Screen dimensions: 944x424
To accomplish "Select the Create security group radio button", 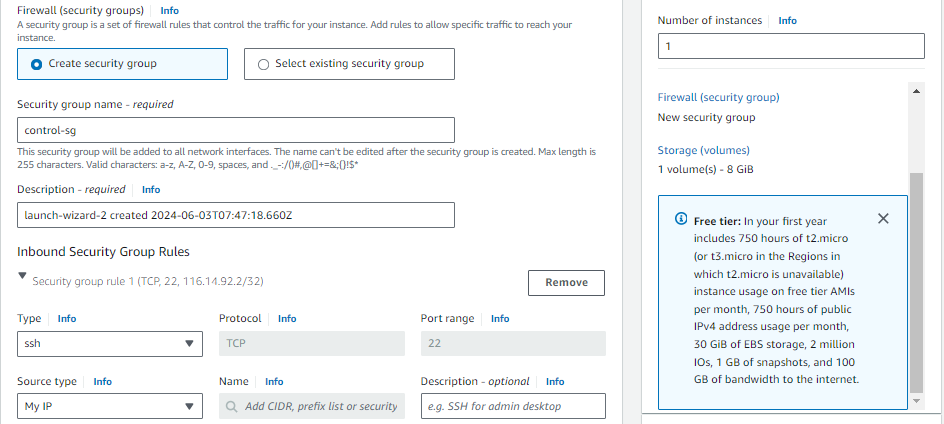I will (x=37, y=64).
